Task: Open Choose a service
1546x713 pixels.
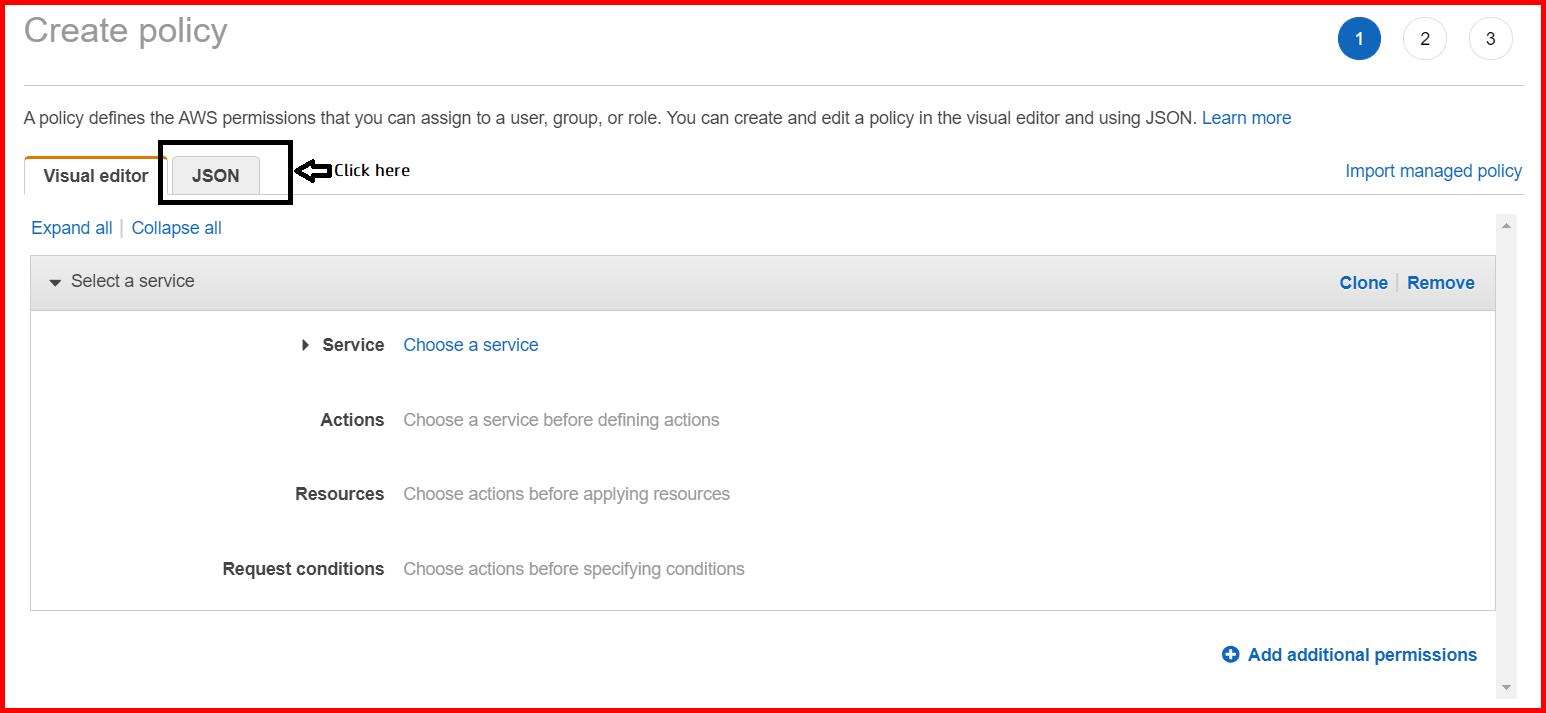Action: pos(470,344)
